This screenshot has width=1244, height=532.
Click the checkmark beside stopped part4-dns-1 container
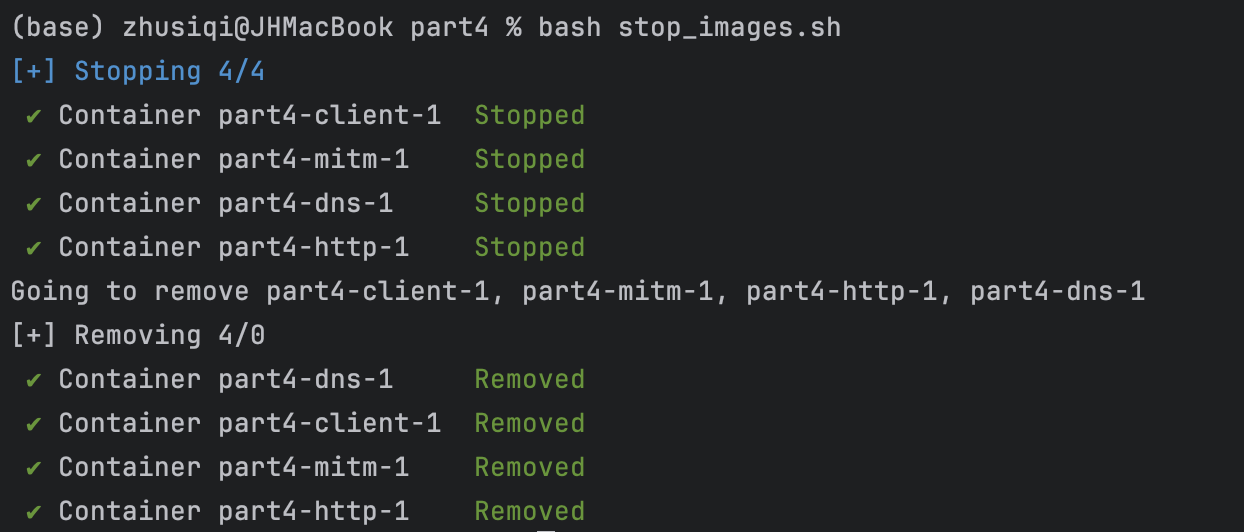34,204
